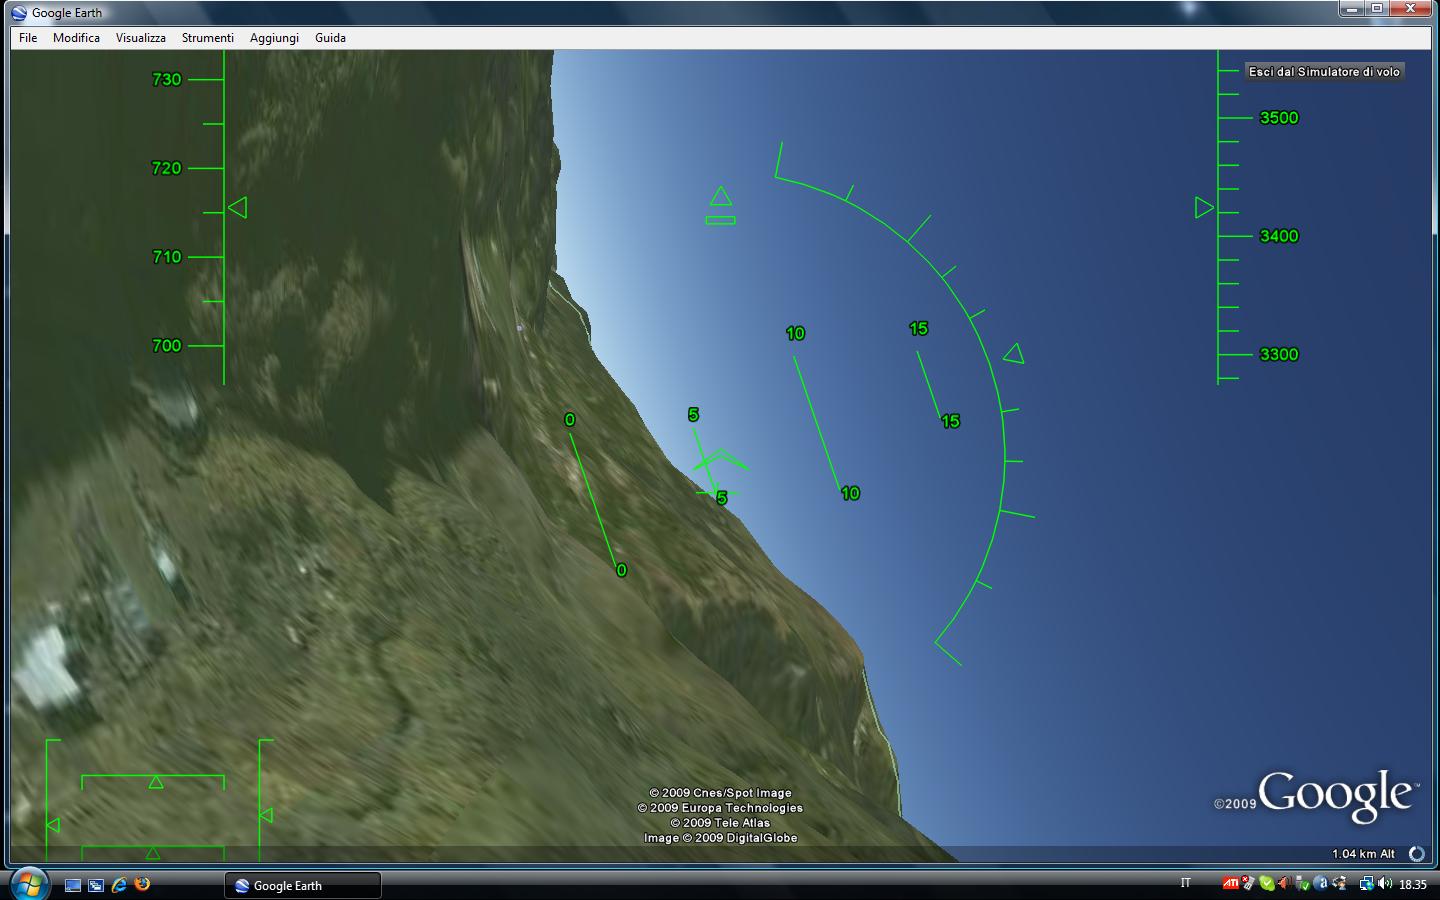1440x900 pixels.
Task: Open the Strumenti menu
Action: pos(207,38)
